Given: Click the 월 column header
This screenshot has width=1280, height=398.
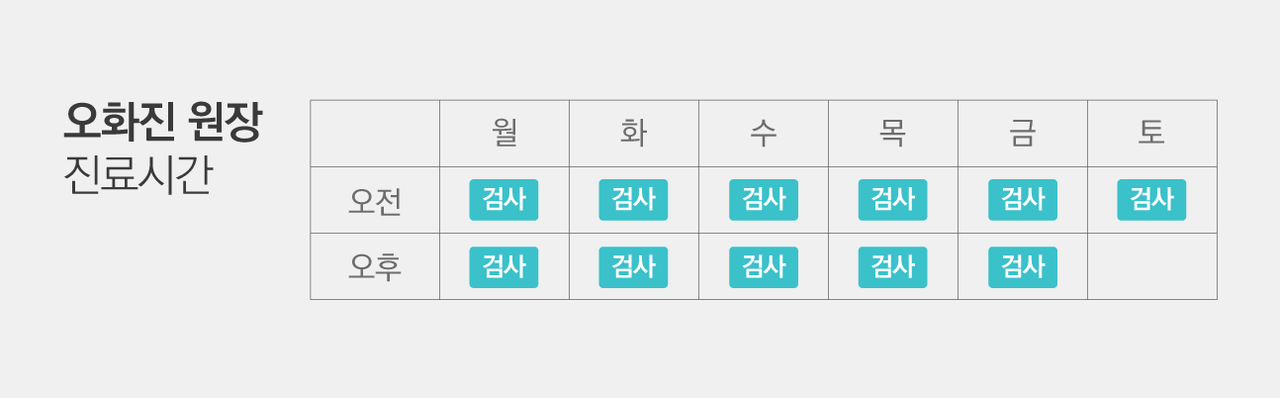Looking at the screenshot, I should point(504,134).
